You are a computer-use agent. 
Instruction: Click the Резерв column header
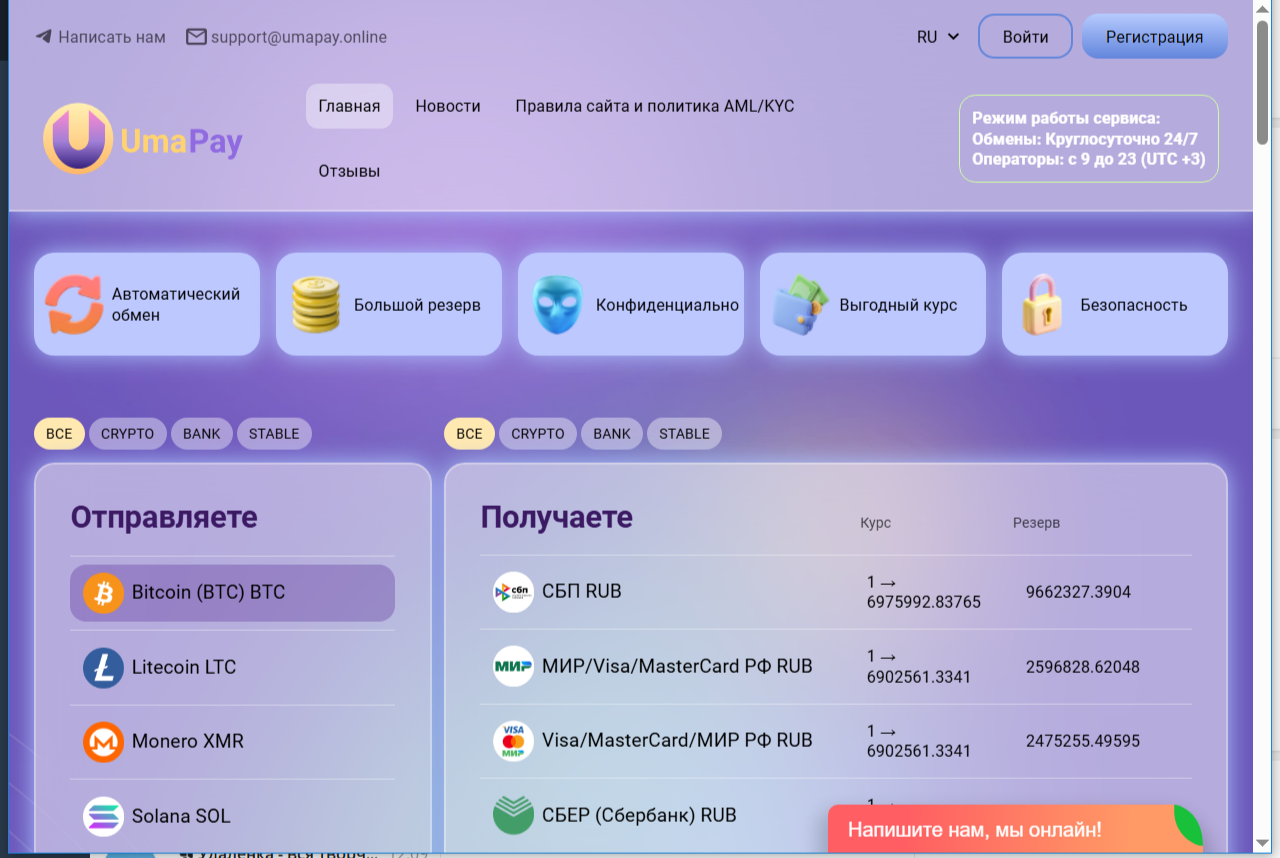[1036, 523]
